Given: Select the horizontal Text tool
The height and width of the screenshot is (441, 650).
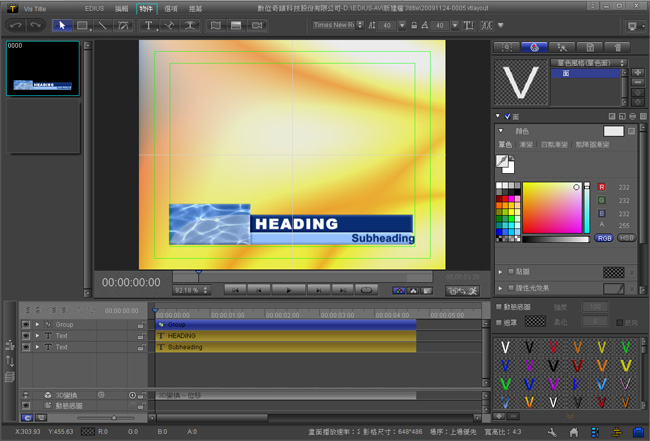Looking at the screenshot, I should (149, 25).
